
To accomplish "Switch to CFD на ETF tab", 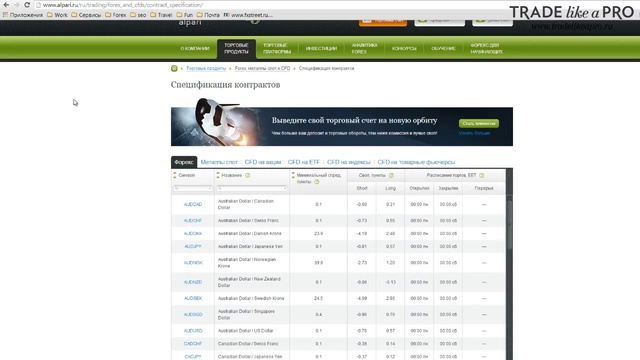I will click(x=304, y=162).
